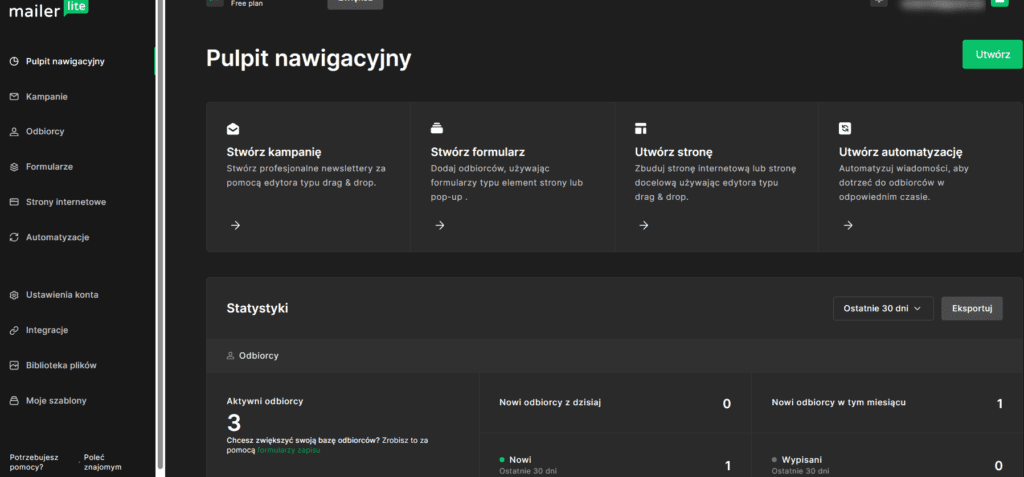Select Automatyzacje in the sidebar
This screenshot has width=1024, height=477.
tap(57, 238)
